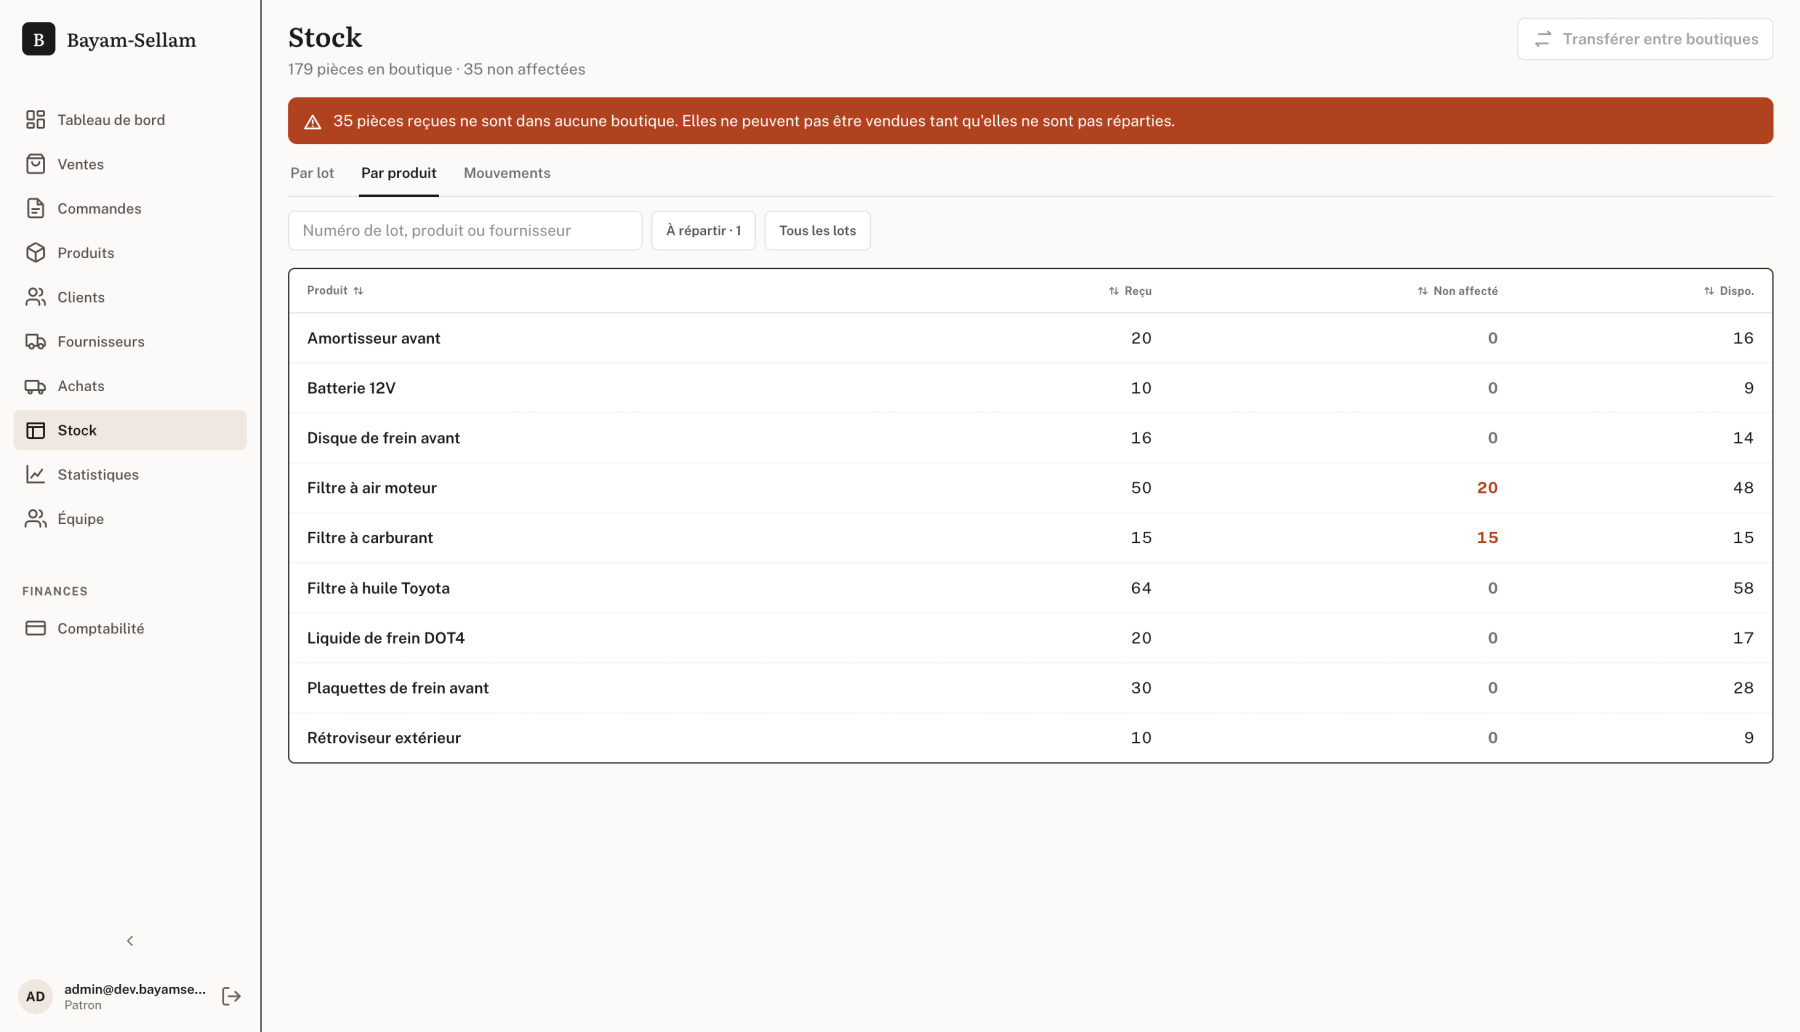The image size is (1800, 1032).
Task: Focus the lot, produit ou fournisseur search field
Action: click(465, 231)
